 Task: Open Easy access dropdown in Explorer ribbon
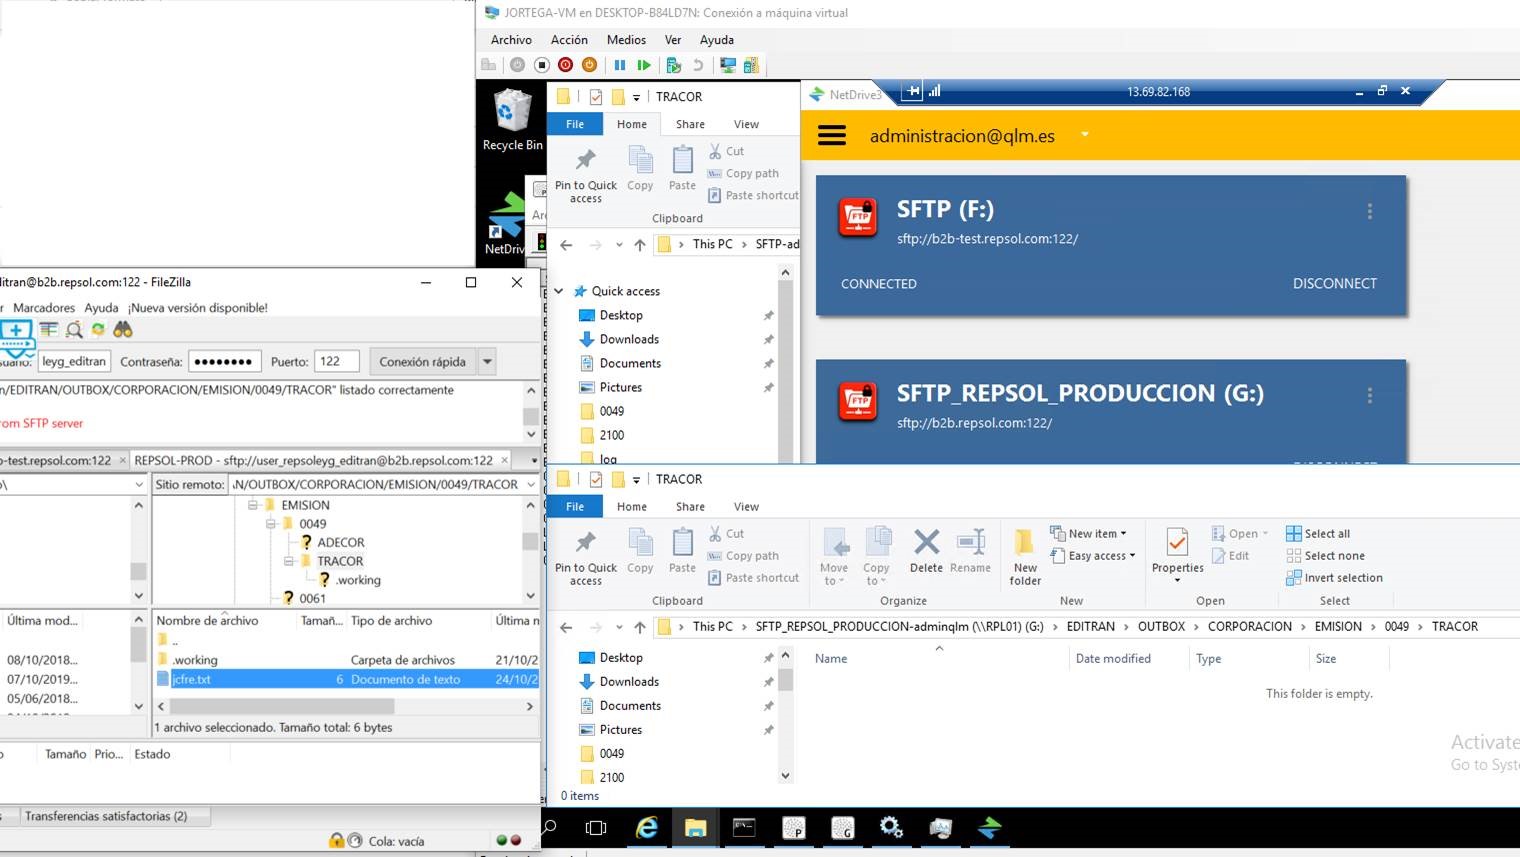click(x=1093, y=556)
